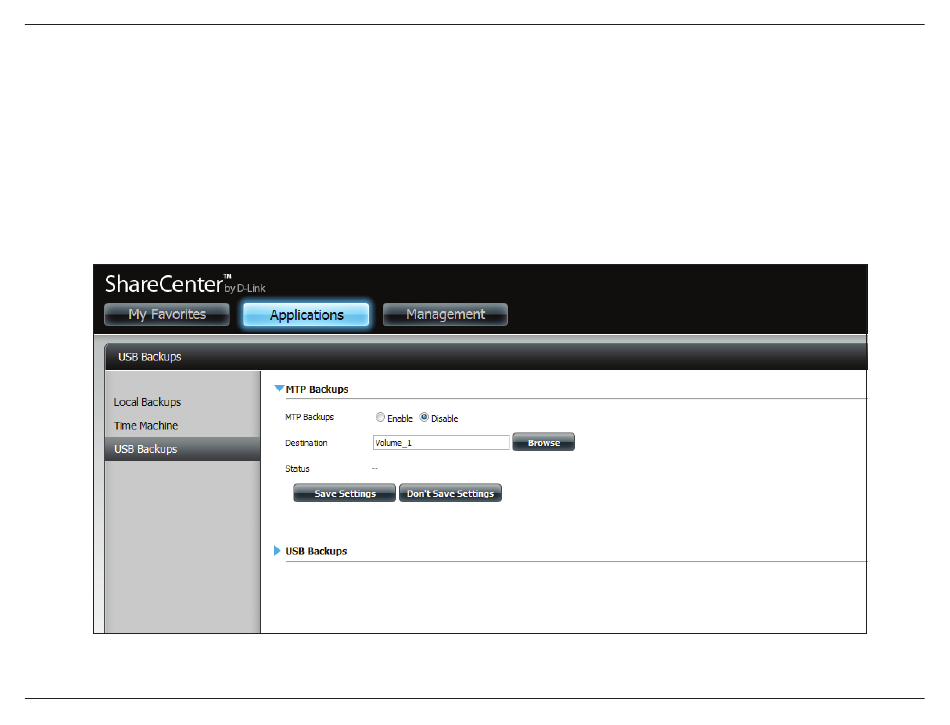The height and width of the screenshot is (725, 950).
Task: Click the USB Backups panel header
Action: point(485,357)
